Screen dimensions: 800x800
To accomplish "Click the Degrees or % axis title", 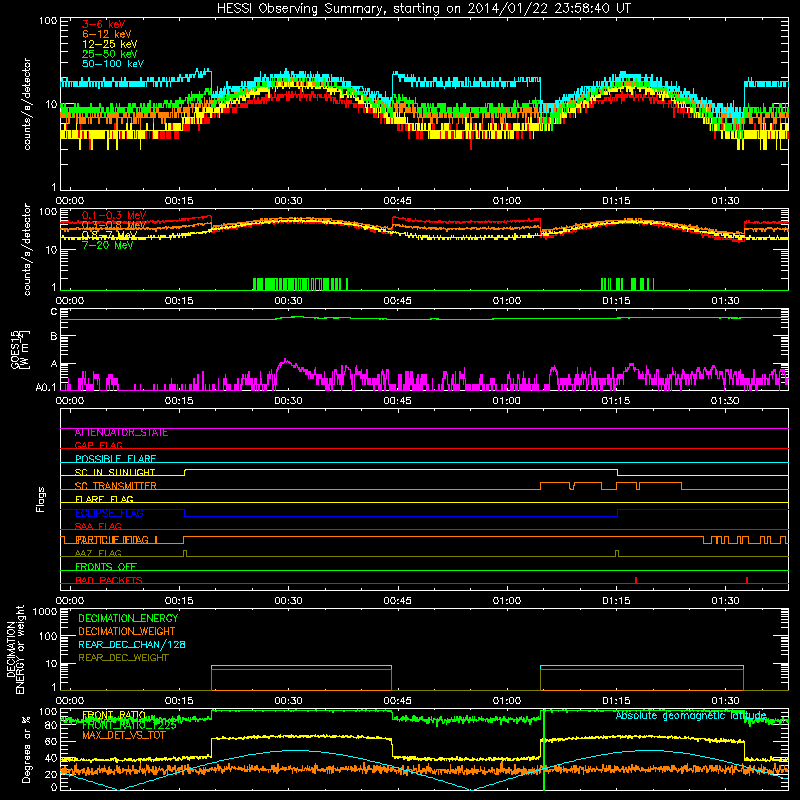I will coord(26,749).
